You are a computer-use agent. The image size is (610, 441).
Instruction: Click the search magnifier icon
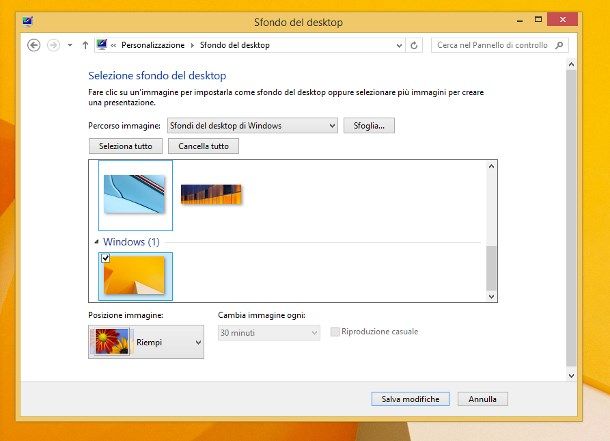click(559, 45)
